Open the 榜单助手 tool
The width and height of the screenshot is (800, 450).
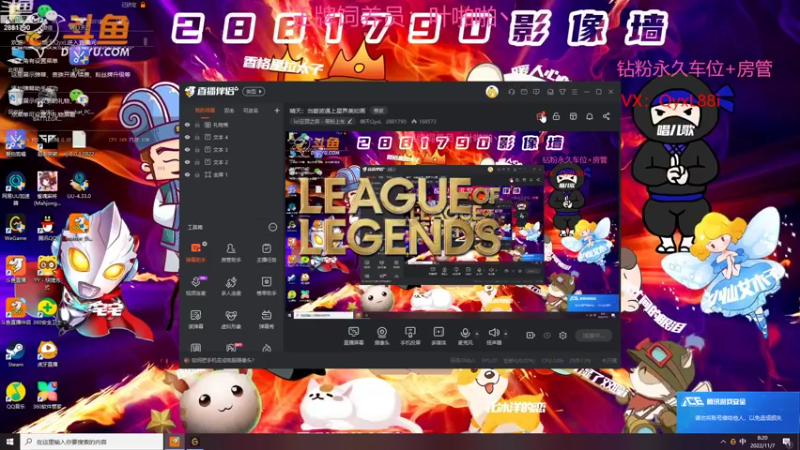(x=266, y=286)
